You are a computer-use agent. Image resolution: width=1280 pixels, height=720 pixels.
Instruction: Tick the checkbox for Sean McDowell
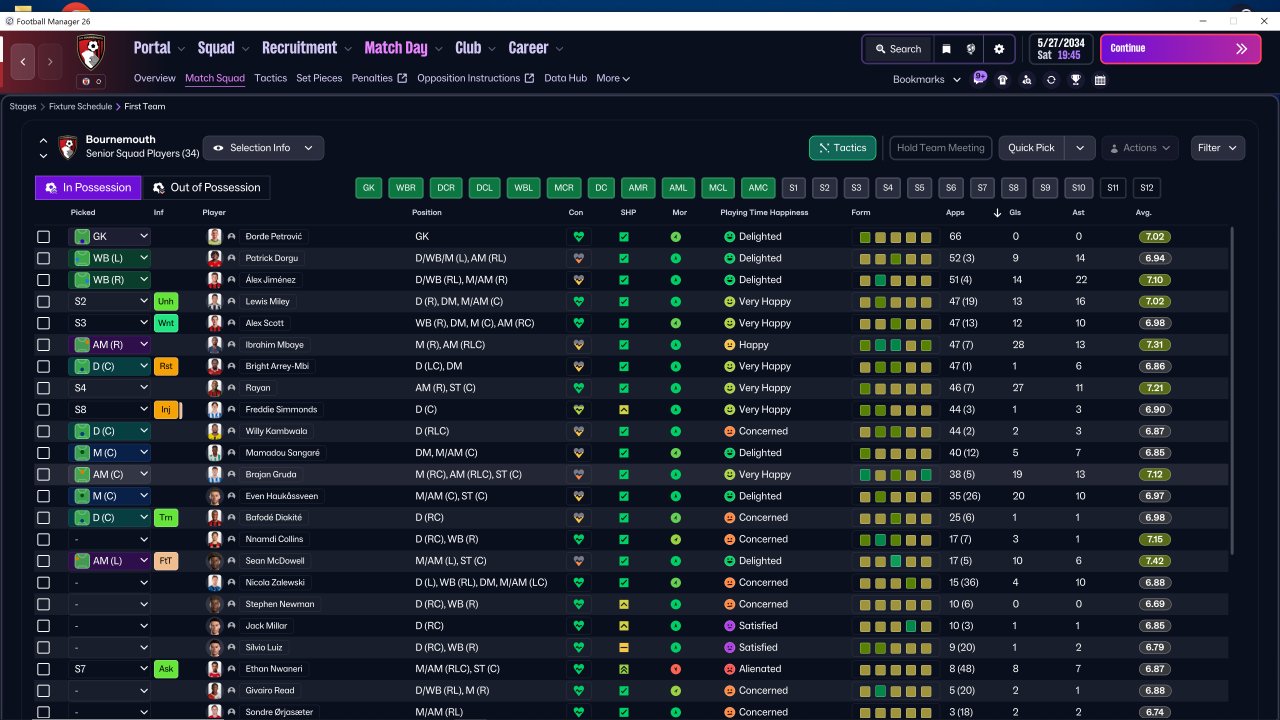pyautogui.click(x=43, y=561)
